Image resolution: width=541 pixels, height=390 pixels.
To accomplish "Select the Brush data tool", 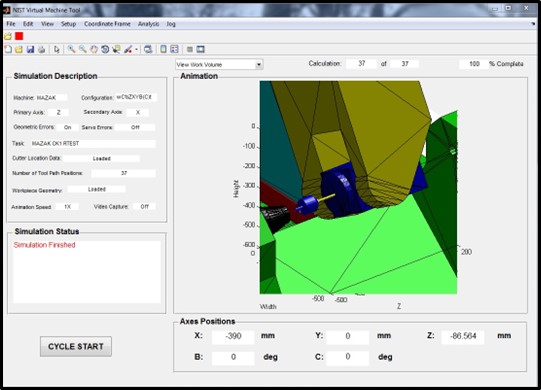I will [x=128, y=49].
